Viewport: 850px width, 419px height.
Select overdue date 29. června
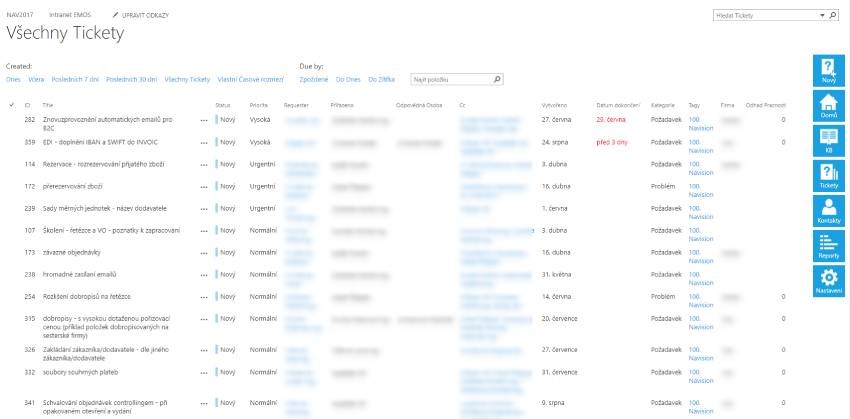point(611,120)
